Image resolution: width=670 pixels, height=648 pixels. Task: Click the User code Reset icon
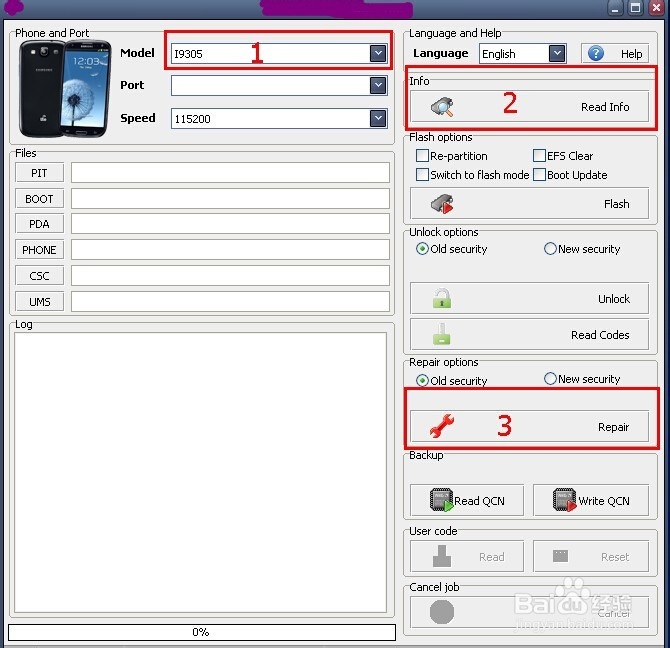560,556
